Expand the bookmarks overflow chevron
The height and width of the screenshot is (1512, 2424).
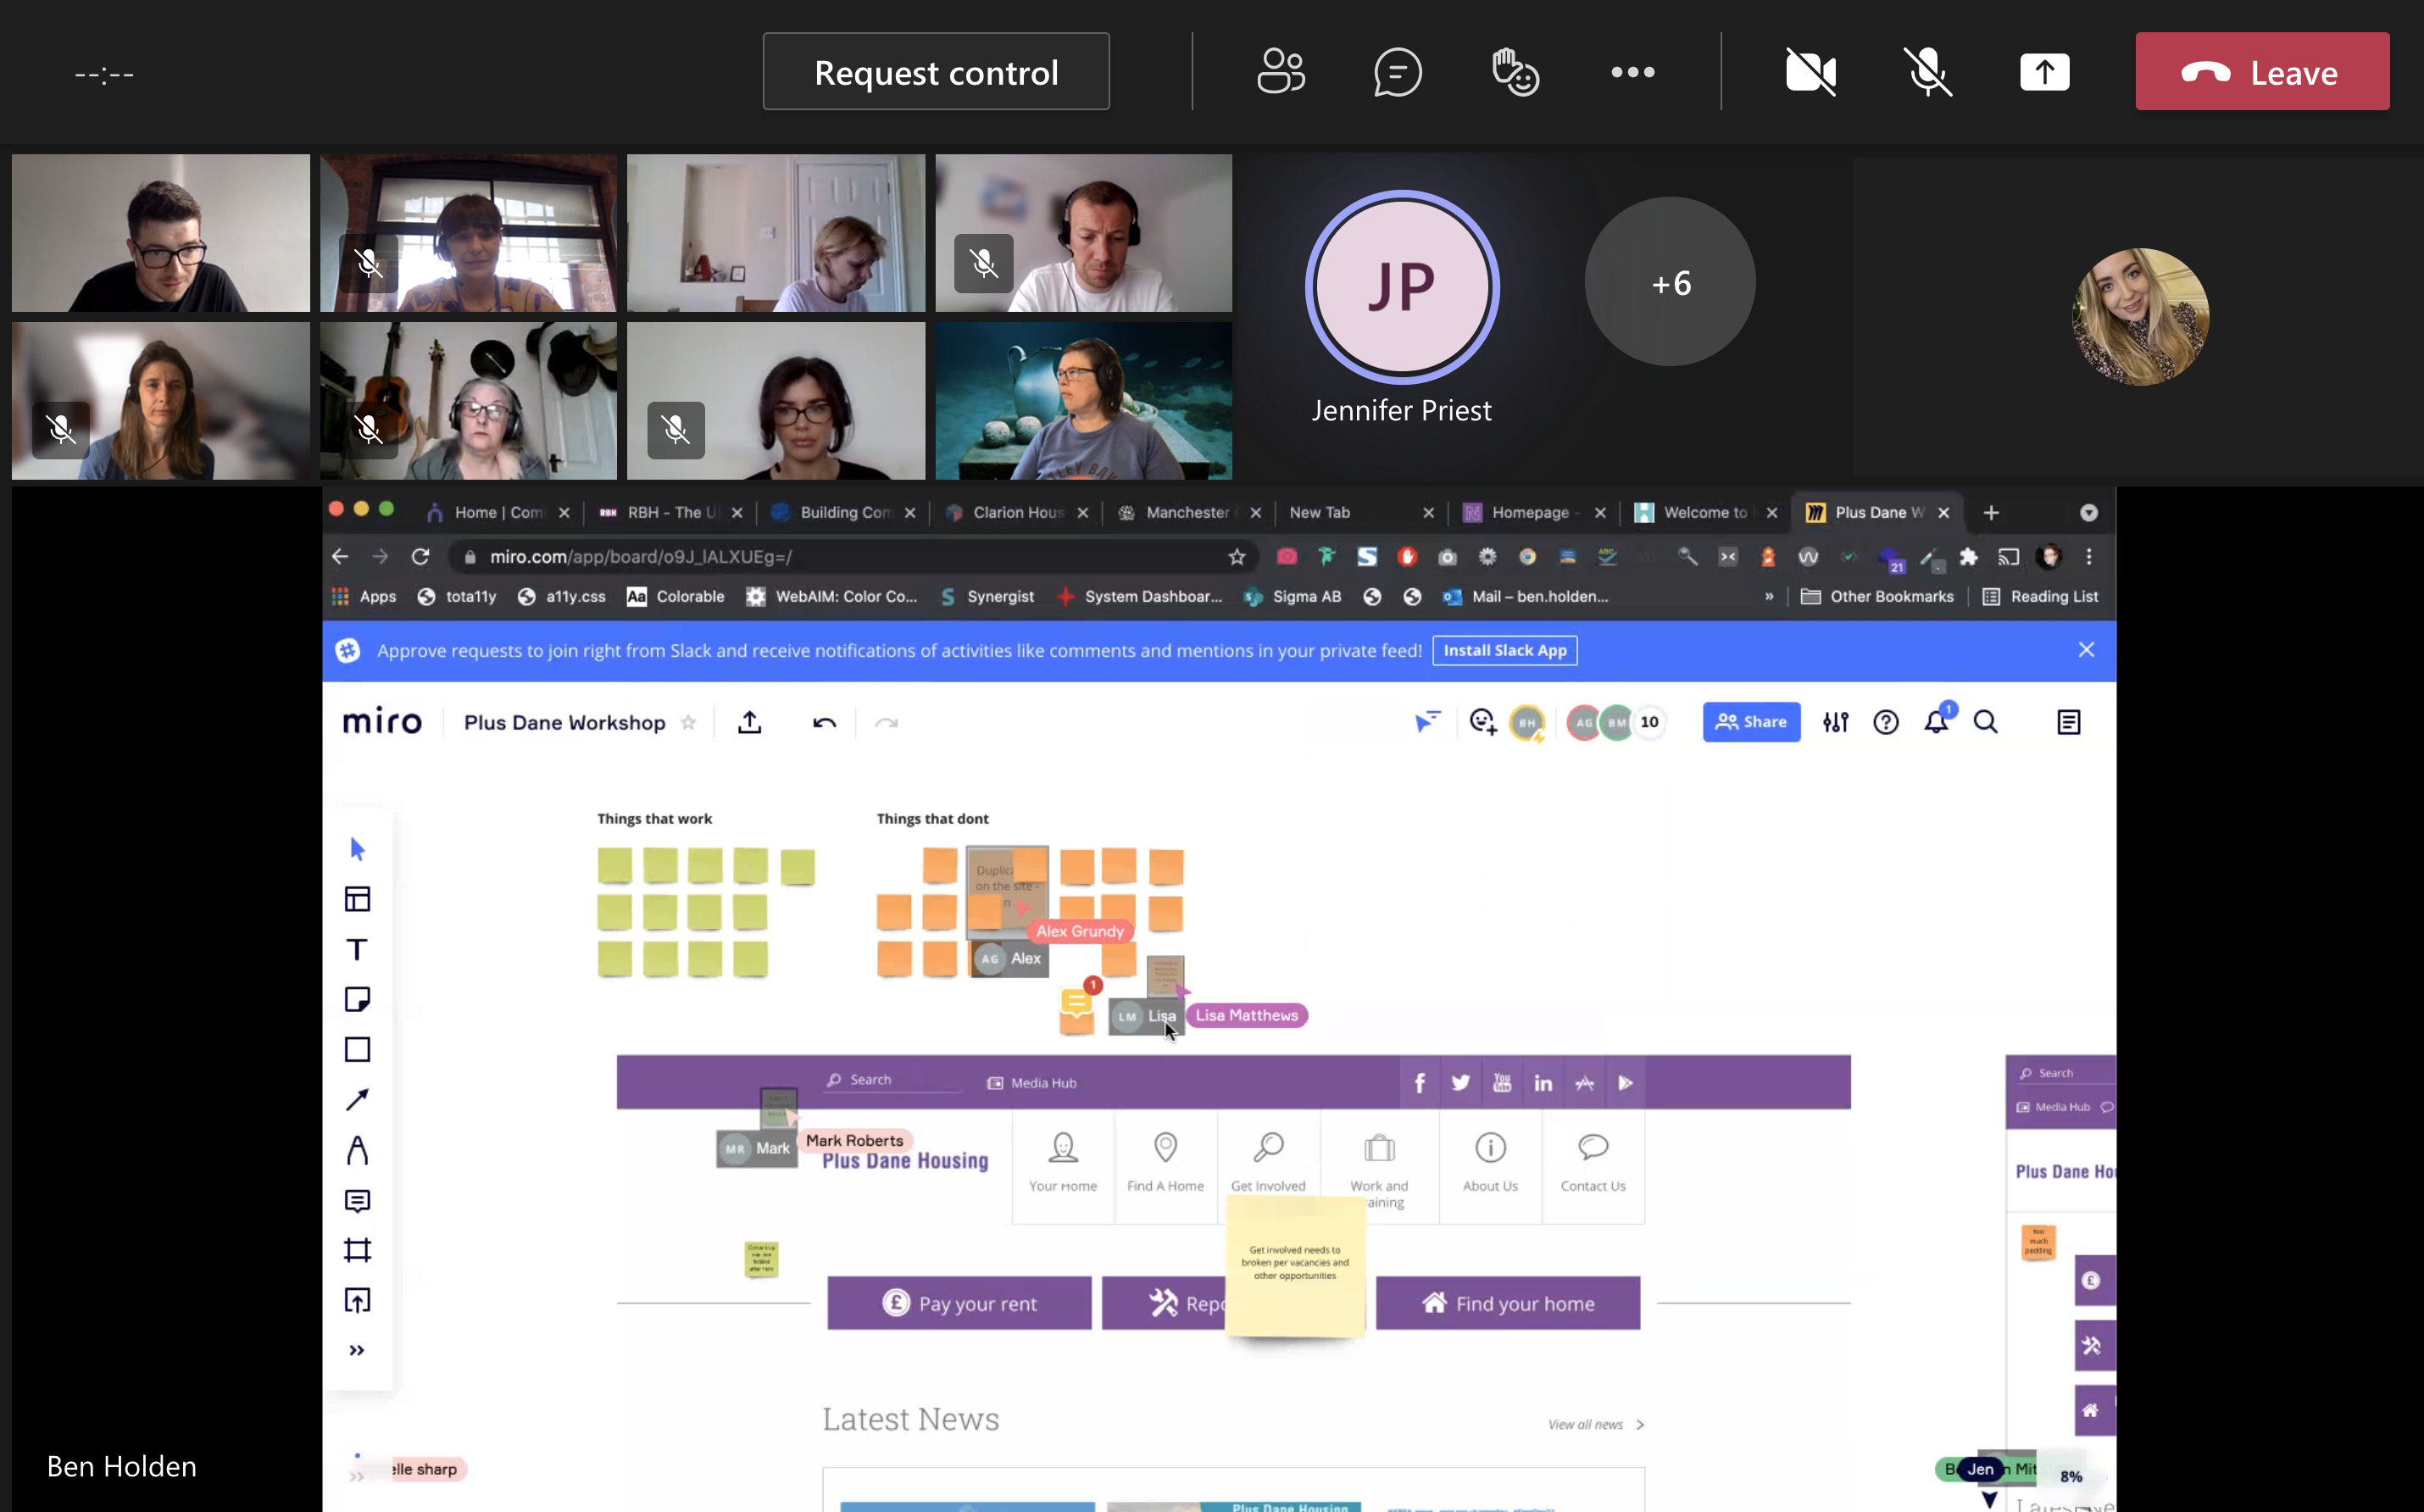click(1769, 596)
